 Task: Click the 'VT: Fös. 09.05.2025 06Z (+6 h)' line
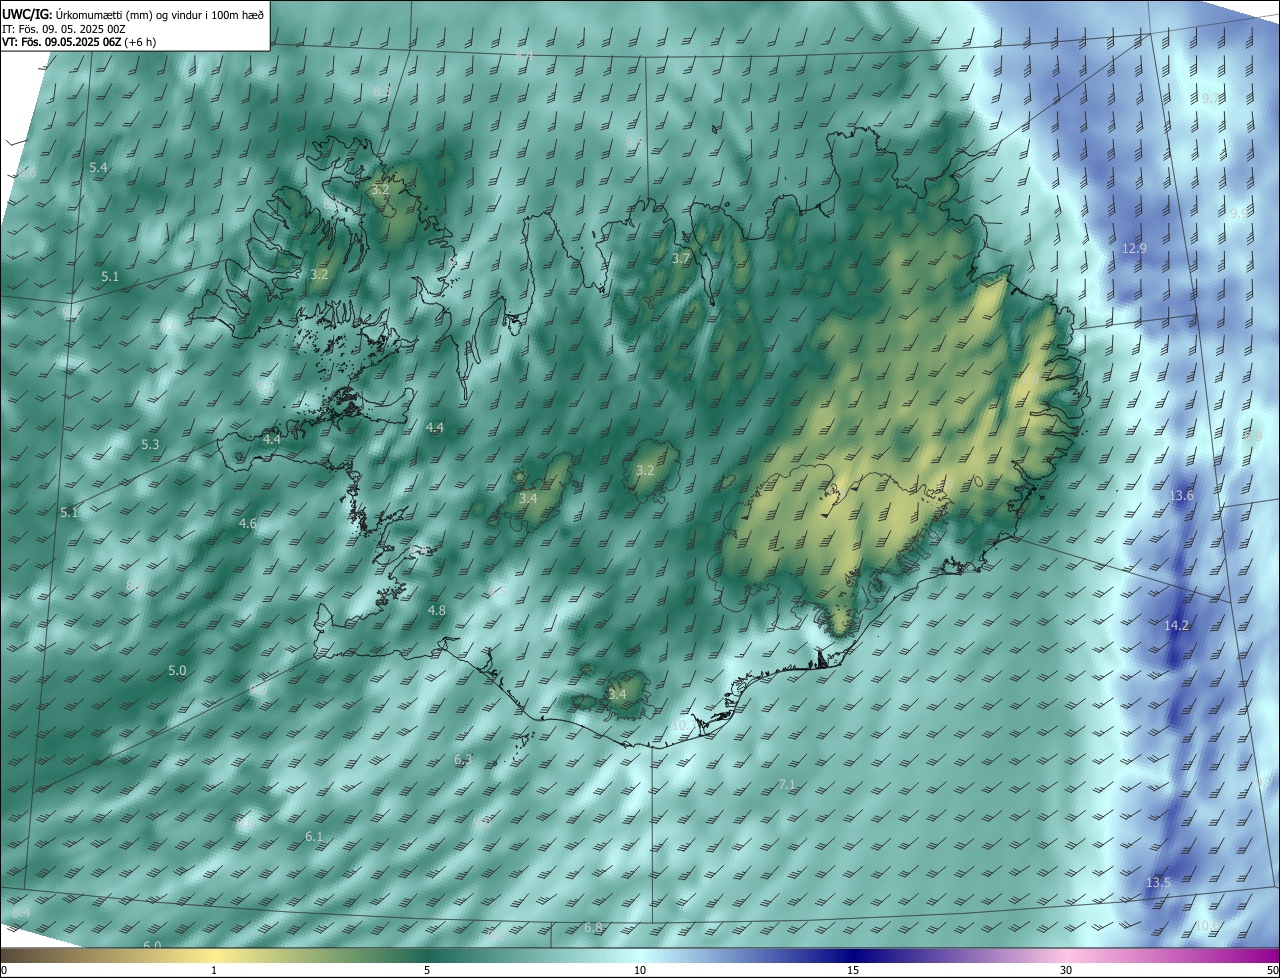point(79,42)
